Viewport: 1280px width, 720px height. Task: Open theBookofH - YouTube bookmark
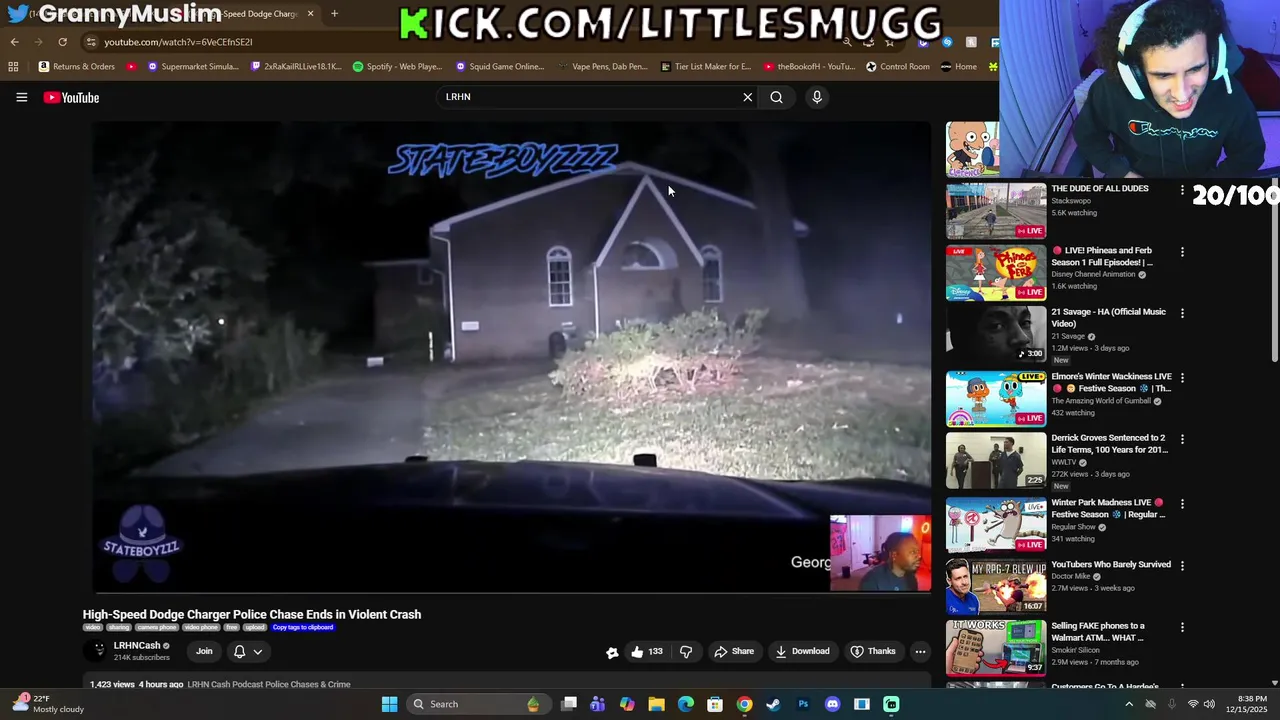click(808, 67)
